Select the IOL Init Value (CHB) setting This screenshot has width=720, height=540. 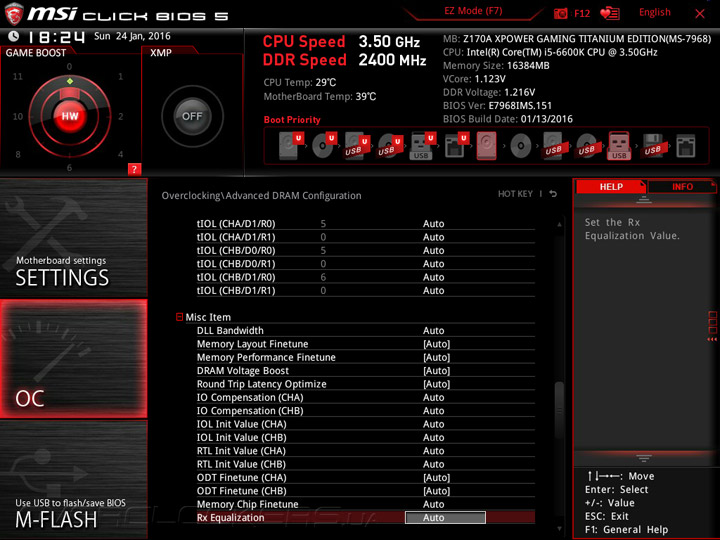point(366,437)
